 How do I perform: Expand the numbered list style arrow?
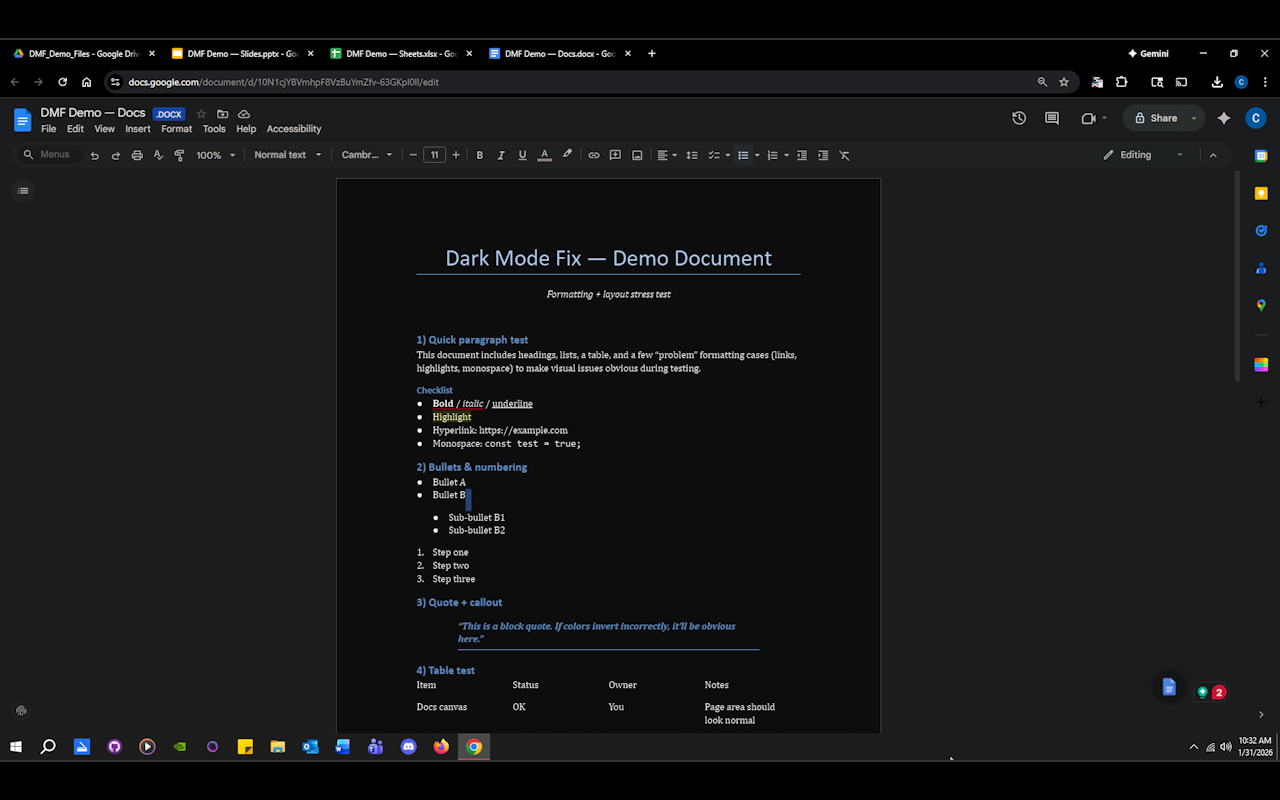pyautogui.click(x=786, y=155)
